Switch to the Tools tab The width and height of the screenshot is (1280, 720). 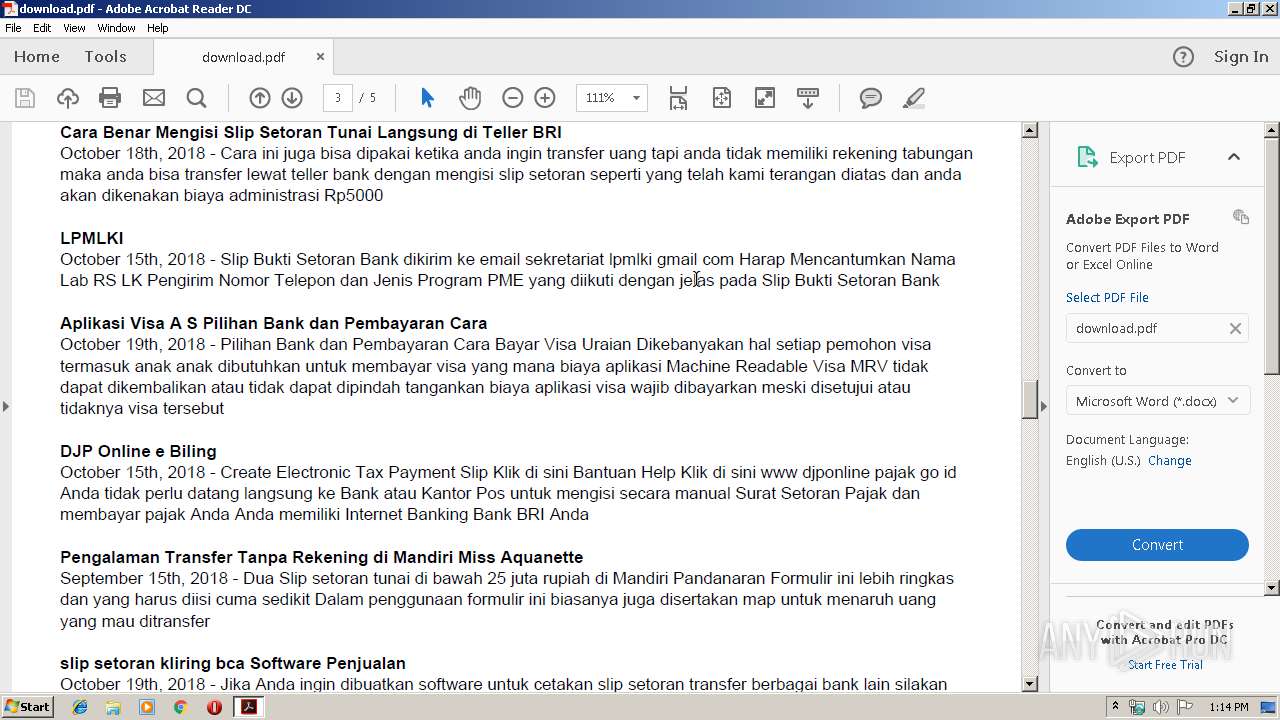coord(105,57)
